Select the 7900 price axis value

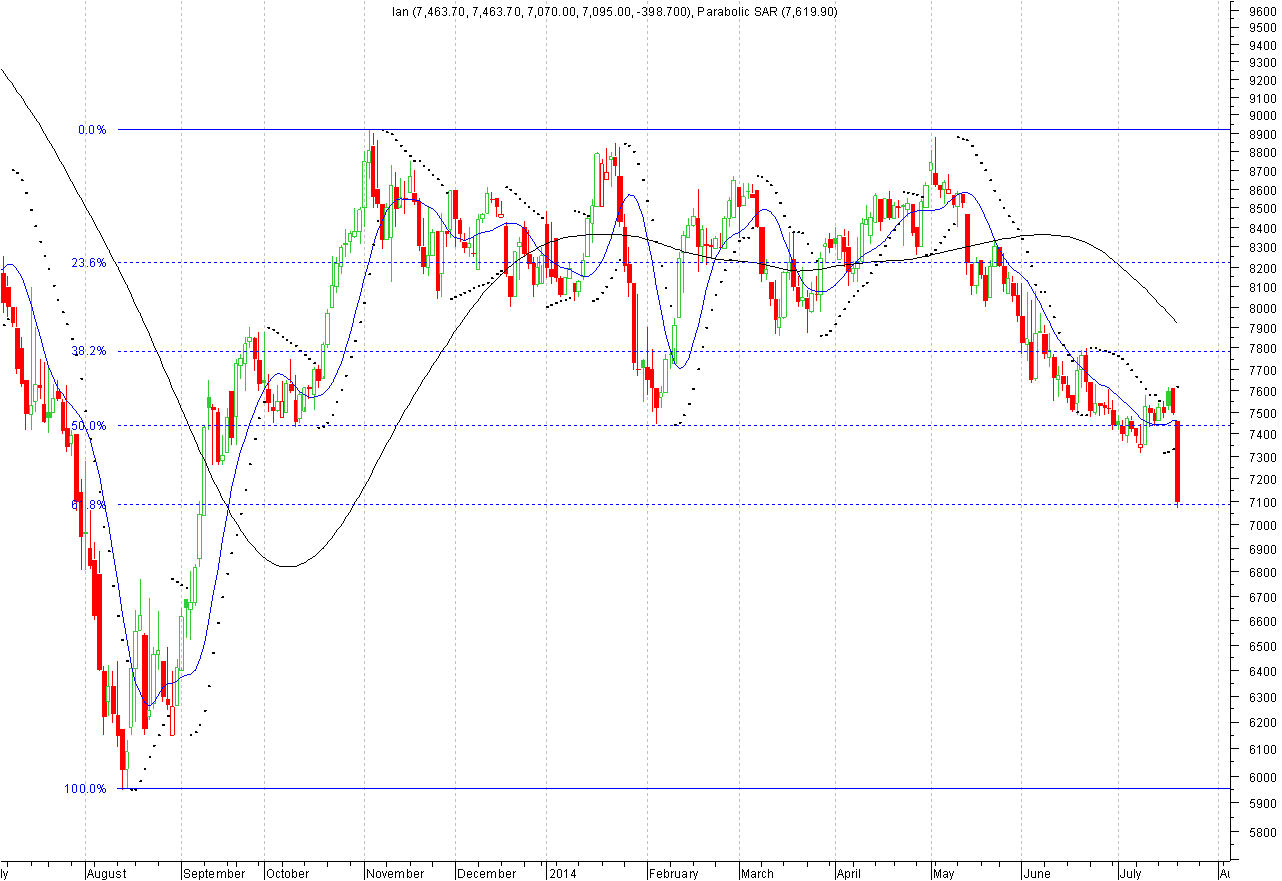click(x=1262, y=328)
